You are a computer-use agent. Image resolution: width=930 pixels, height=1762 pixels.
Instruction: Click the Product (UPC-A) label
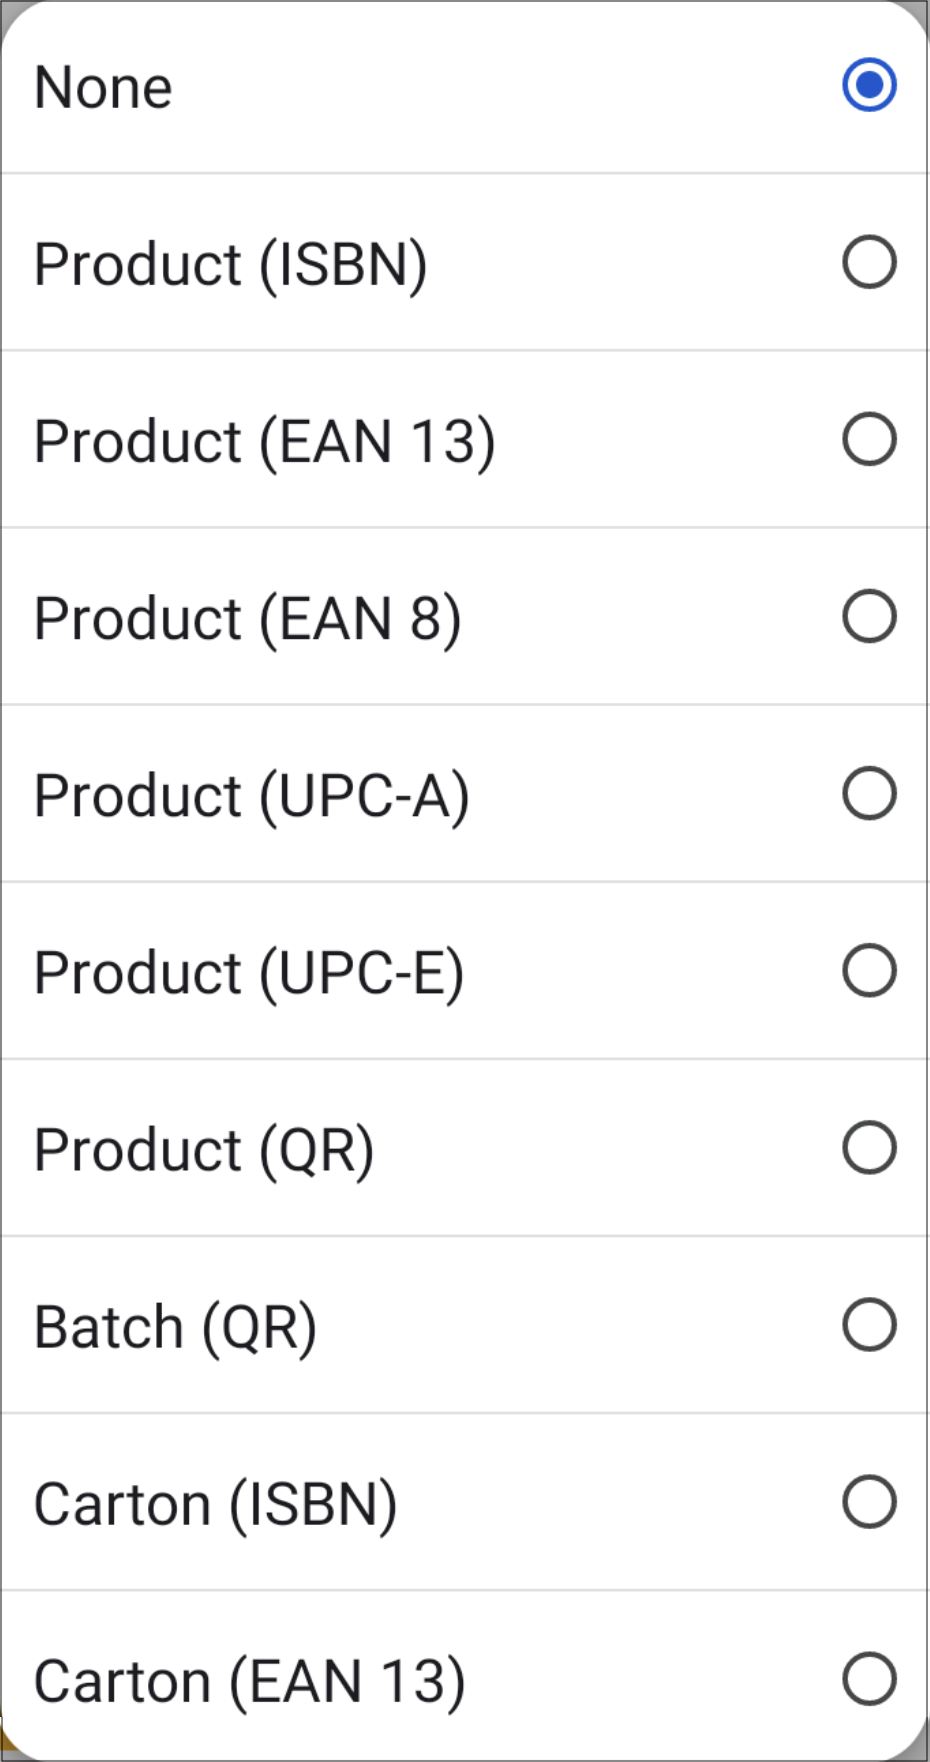point(252,796)
